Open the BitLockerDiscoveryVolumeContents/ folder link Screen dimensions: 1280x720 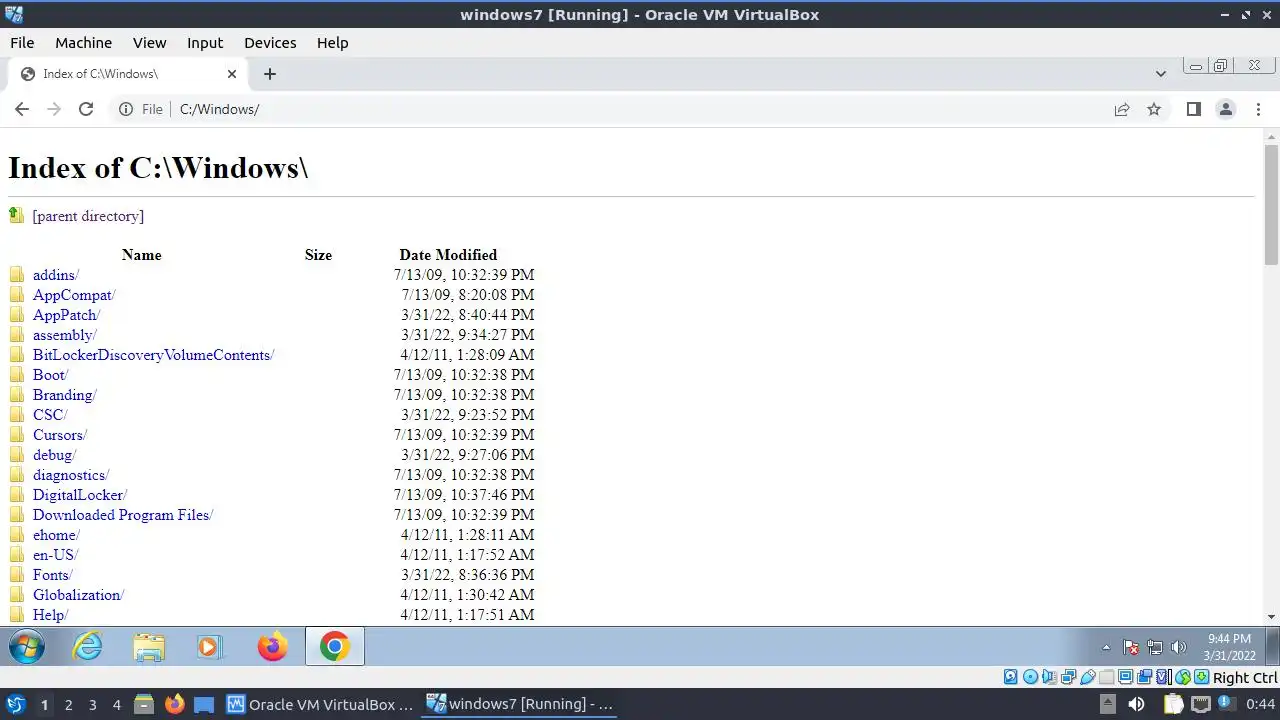point(154,355)
